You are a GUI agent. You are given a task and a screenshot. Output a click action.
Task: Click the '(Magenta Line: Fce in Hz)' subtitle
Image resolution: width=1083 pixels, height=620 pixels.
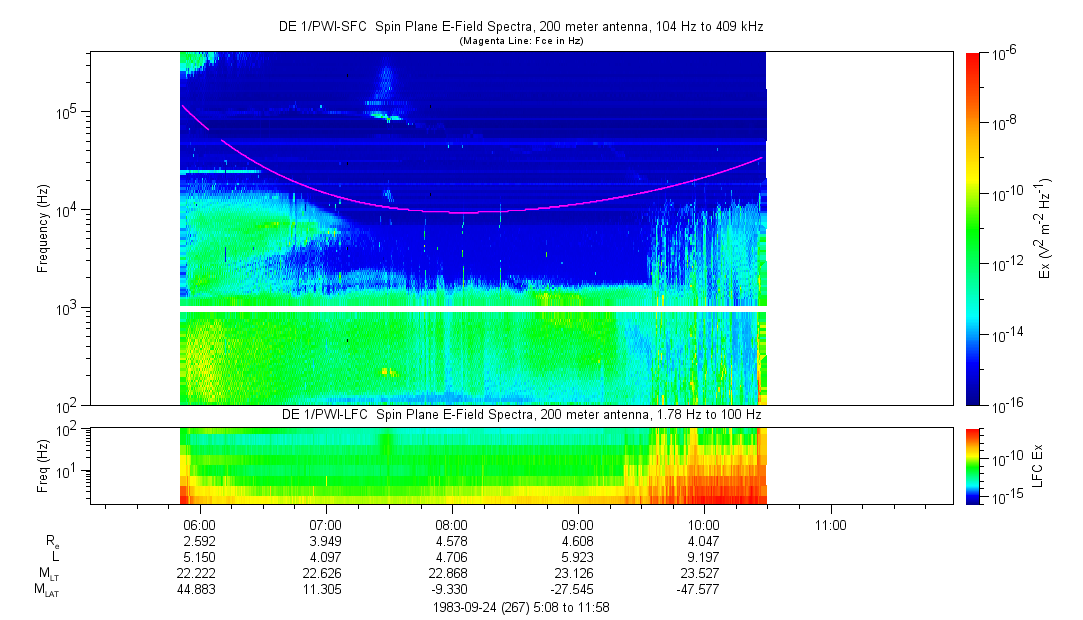[521, 41]
